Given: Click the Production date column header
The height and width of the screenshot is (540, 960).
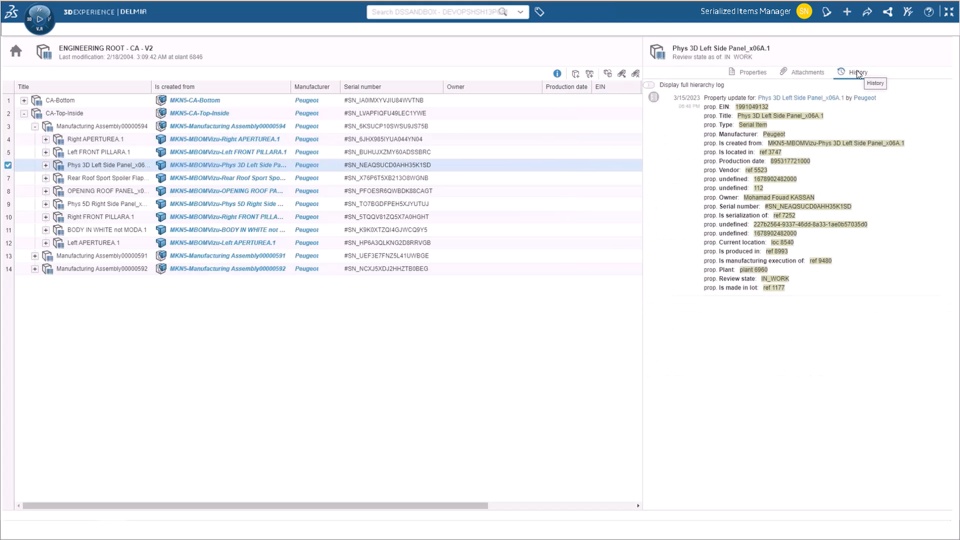Looking at the screenshot, I should tap(568, 87).
